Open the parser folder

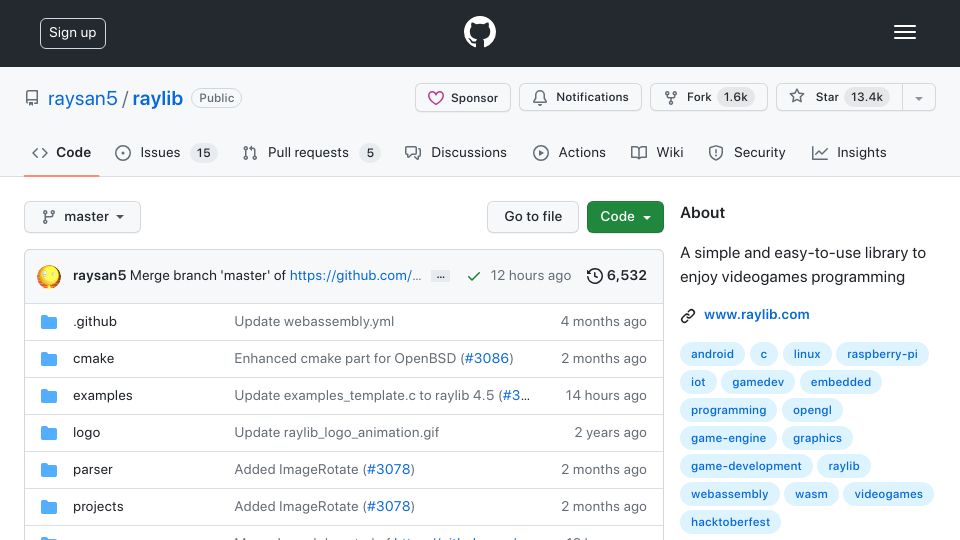point(92,470)
